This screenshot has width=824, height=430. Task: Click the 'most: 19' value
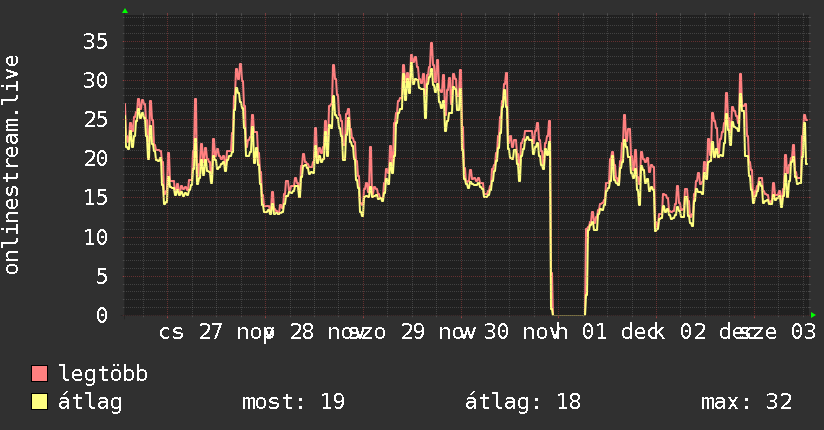(x=293, y=402)
